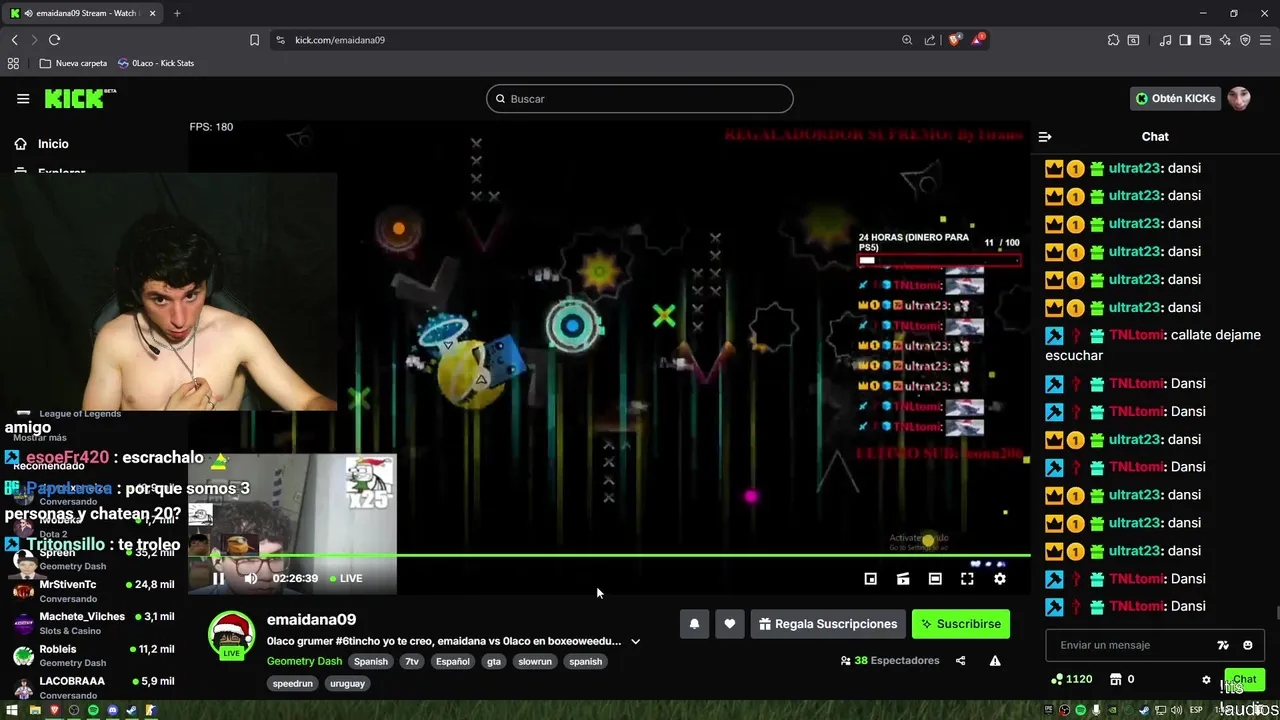Open Leo AI sparkle icon
This screenshot has height=720, width=1280.
pyautogui.click(x=1225, y=40)
